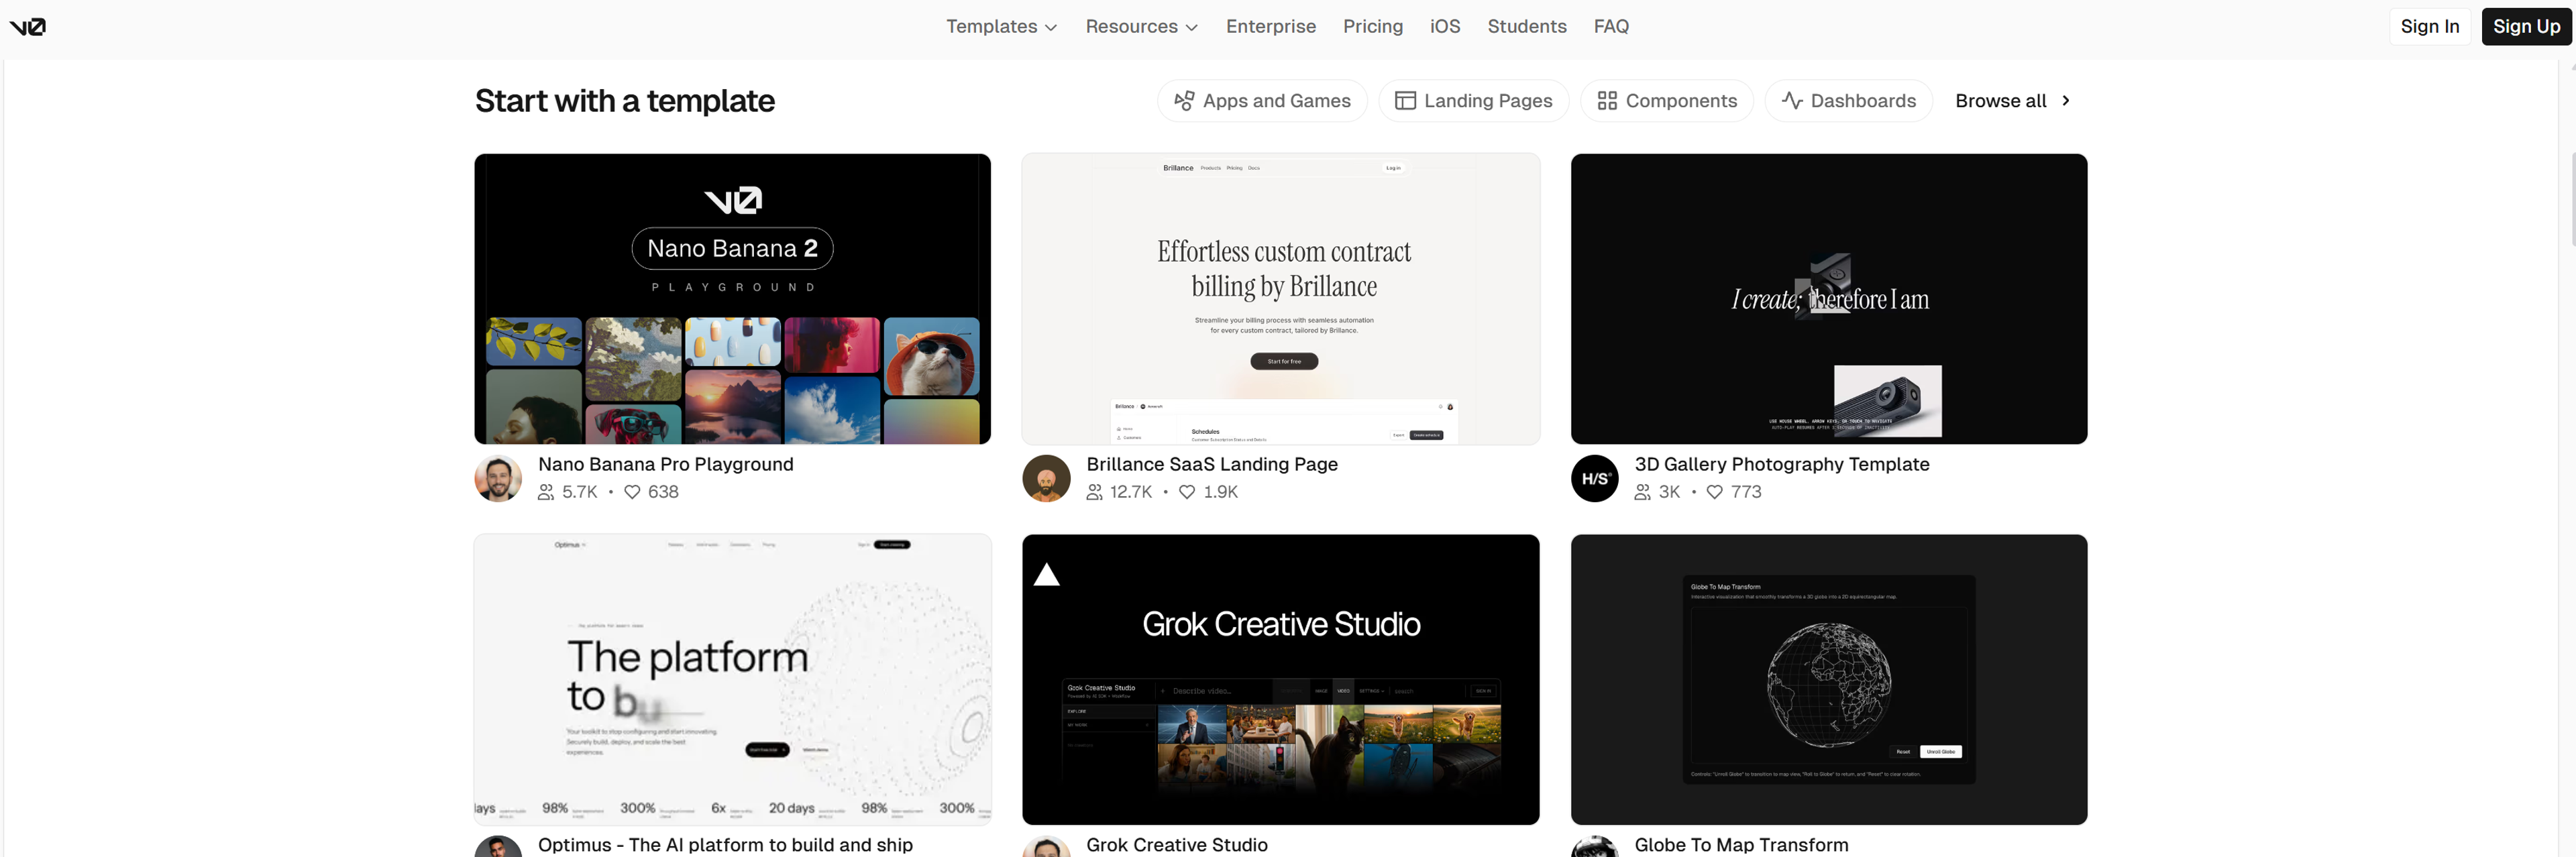
Task: Expand the Templates dropdown menu
Action: coord(1001,27)
